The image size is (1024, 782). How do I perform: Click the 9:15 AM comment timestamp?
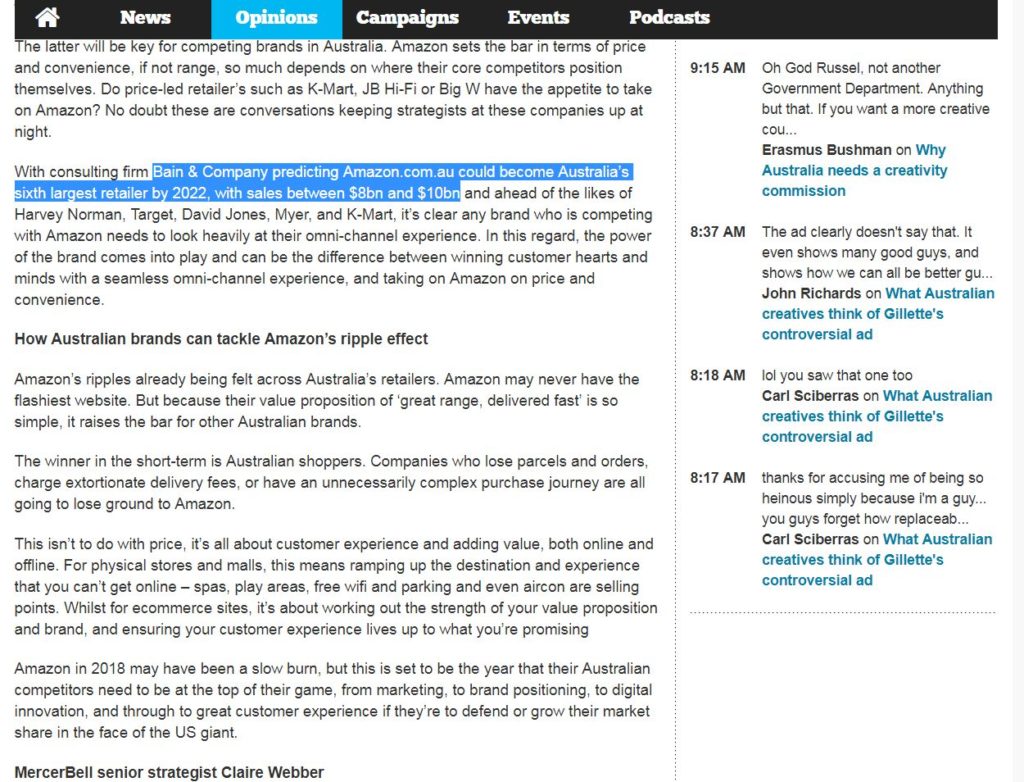coord(717,68)
